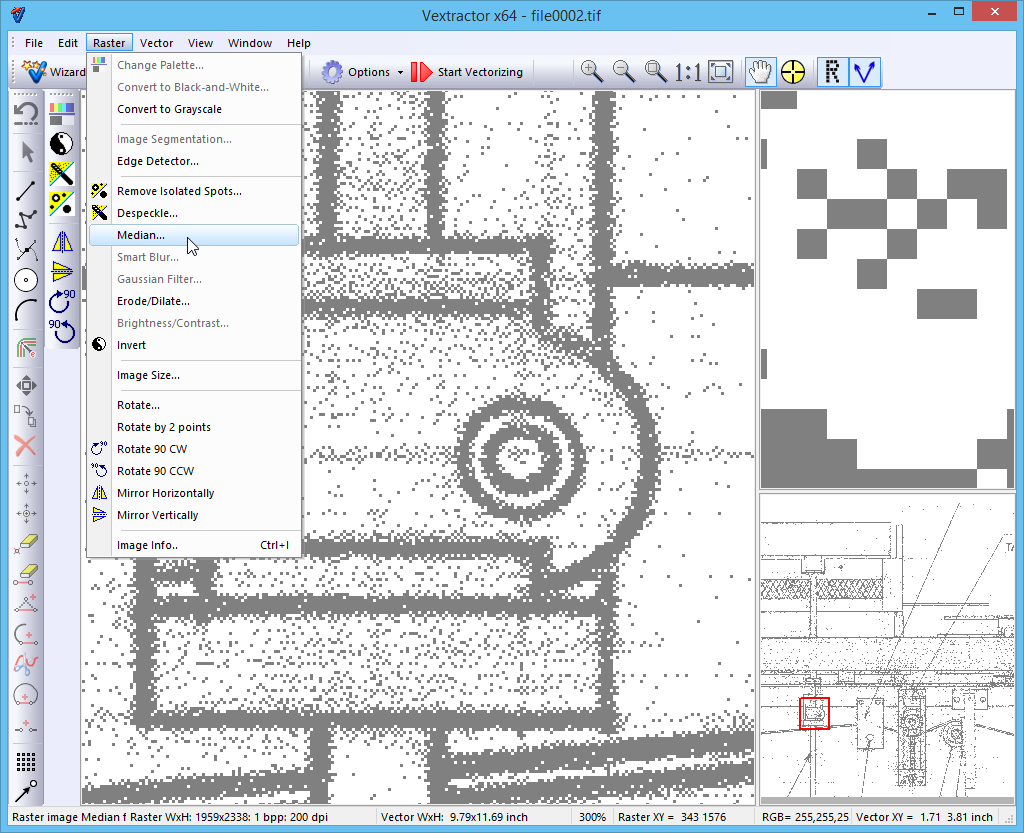Click the zoom in magnifier icon
Screen dimensions: 1024x833
click(592, 71)
